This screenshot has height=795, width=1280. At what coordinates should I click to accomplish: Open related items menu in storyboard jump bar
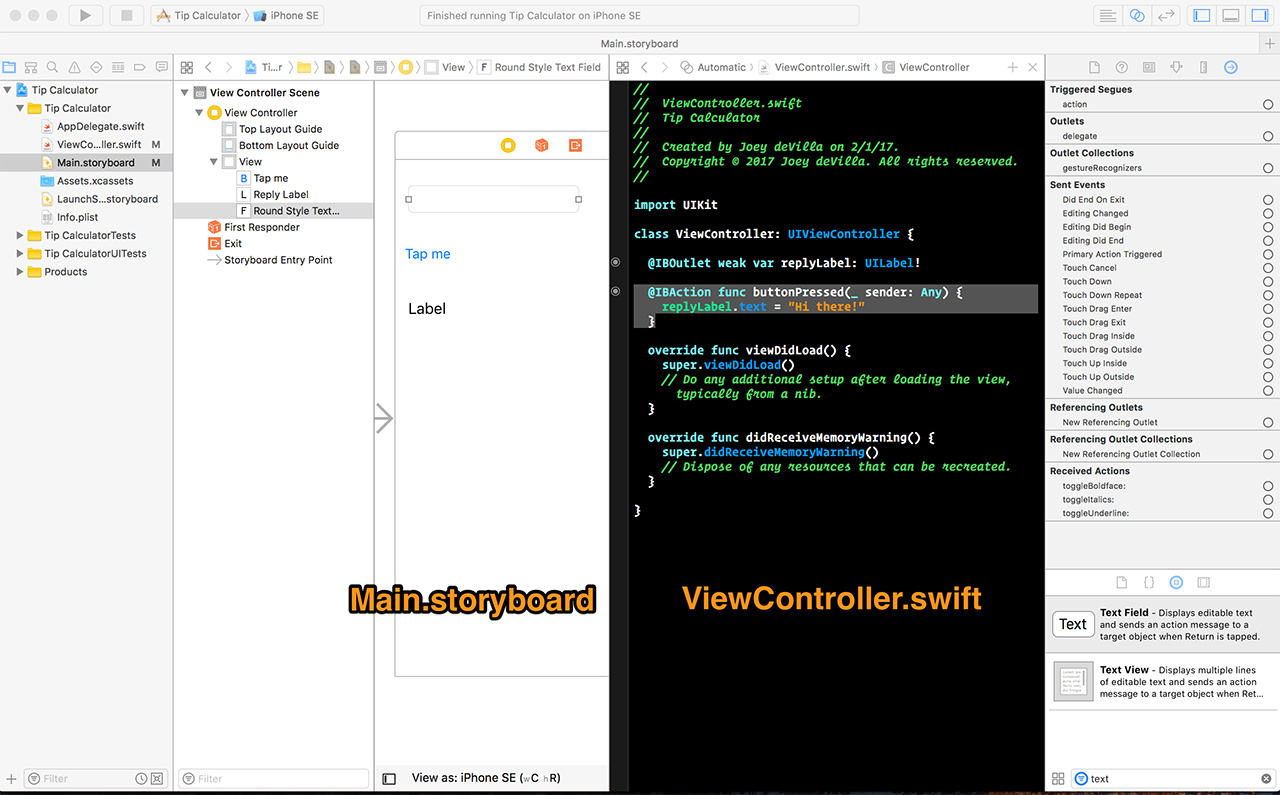tap(187, 67)
